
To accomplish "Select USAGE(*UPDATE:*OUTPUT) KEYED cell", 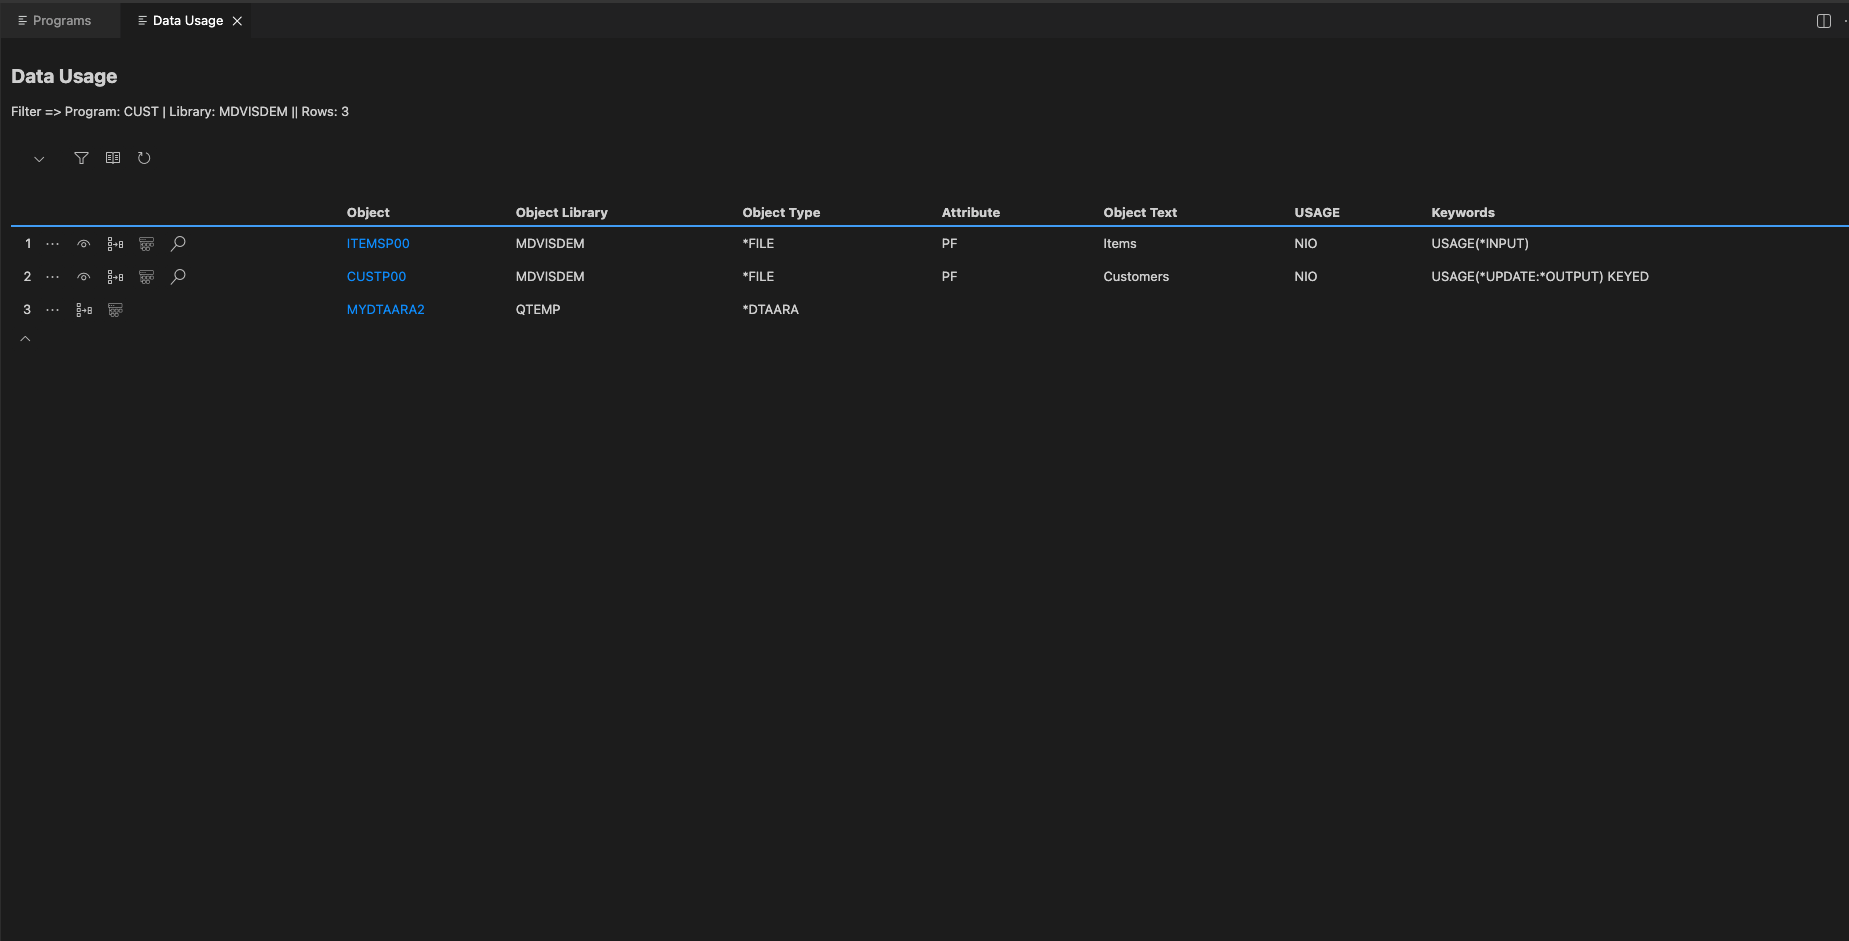I will [1540, 277].
